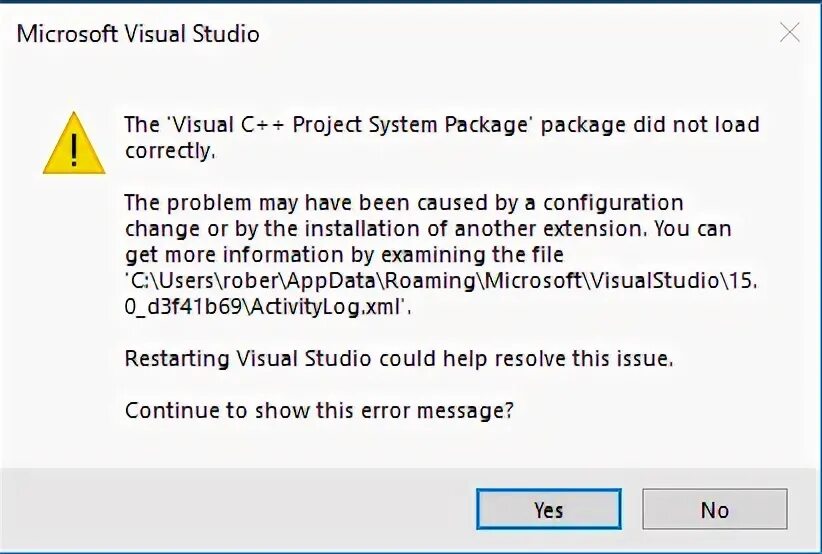Click the 'Continue to show this error message?' question
This screenshot has width=822, height=554.
[x=320, y=411]
